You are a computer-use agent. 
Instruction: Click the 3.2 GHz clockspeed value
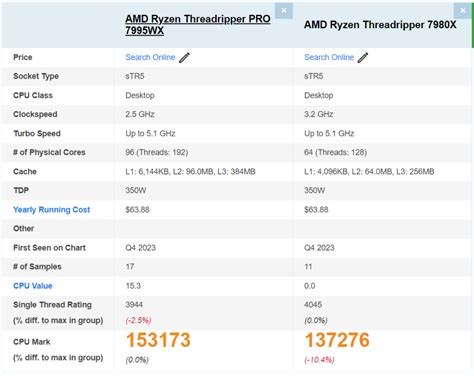318,114
